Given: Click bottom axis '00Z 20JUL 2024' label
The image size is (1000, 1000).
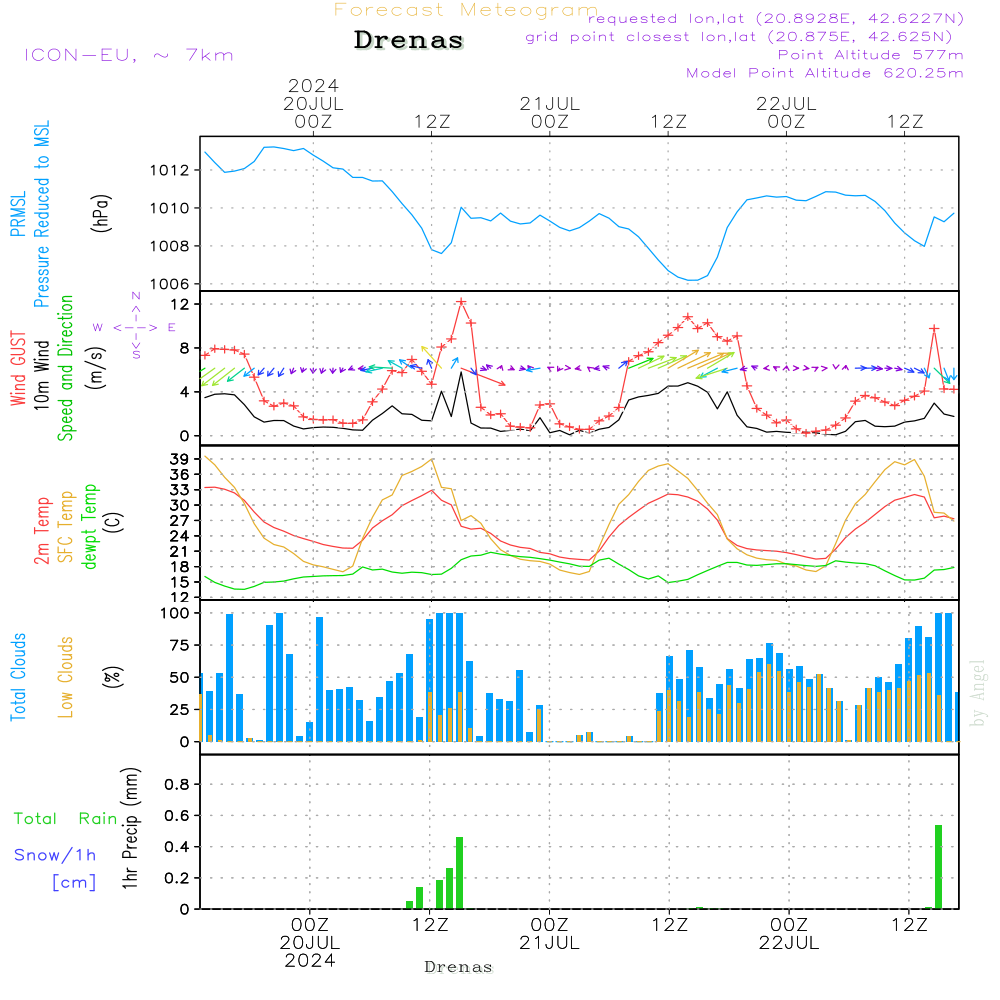Looking at the screenshot, I should tap(310, 943).
